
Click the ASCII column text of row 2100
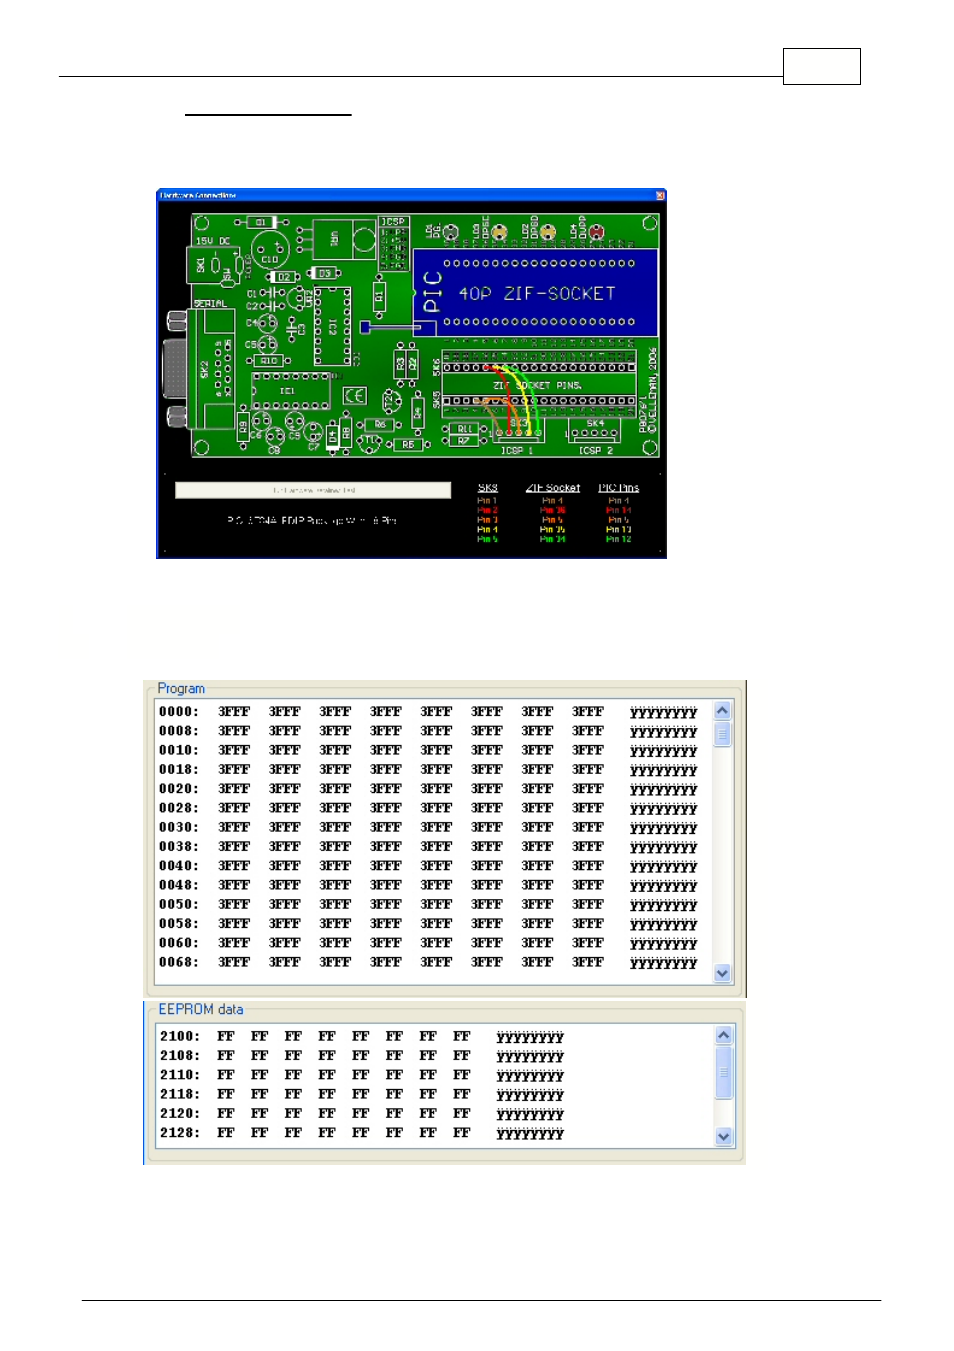coord(530,1038)
